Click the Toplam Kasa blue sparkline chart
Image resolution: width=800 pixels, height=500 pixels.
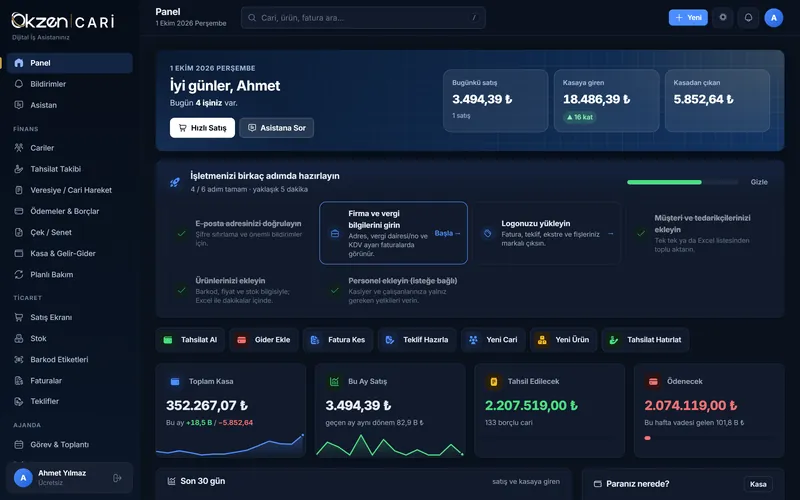click(230, 444)
